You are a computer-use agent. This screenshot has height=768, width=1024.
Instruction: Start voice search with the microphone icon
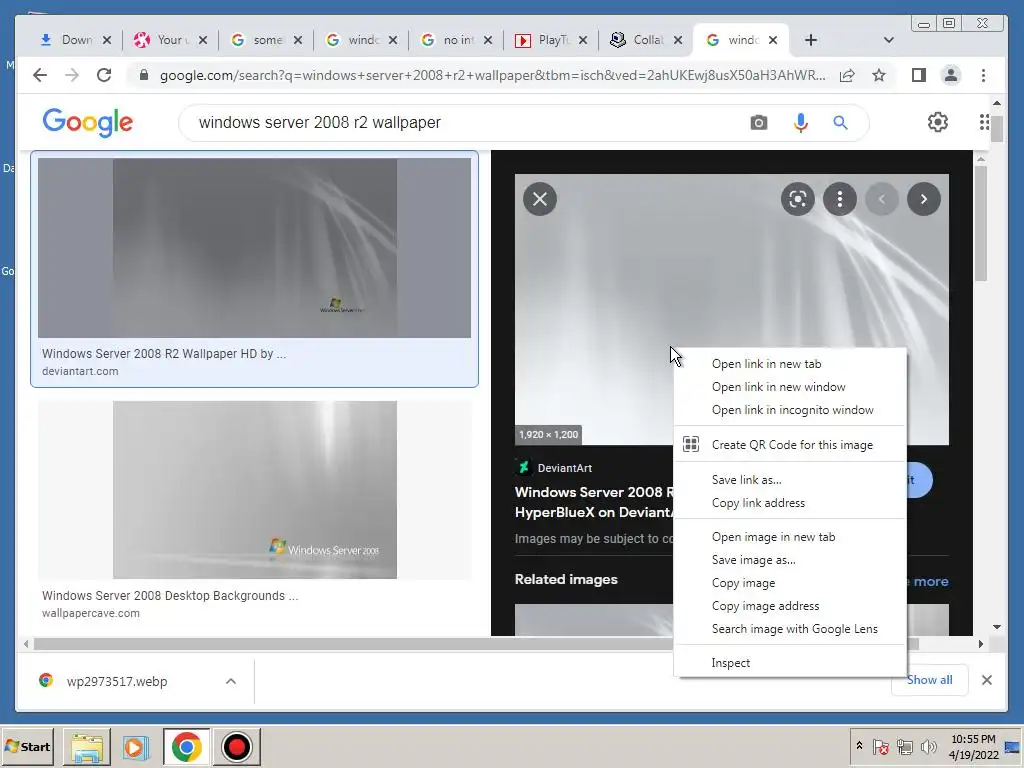801,123
